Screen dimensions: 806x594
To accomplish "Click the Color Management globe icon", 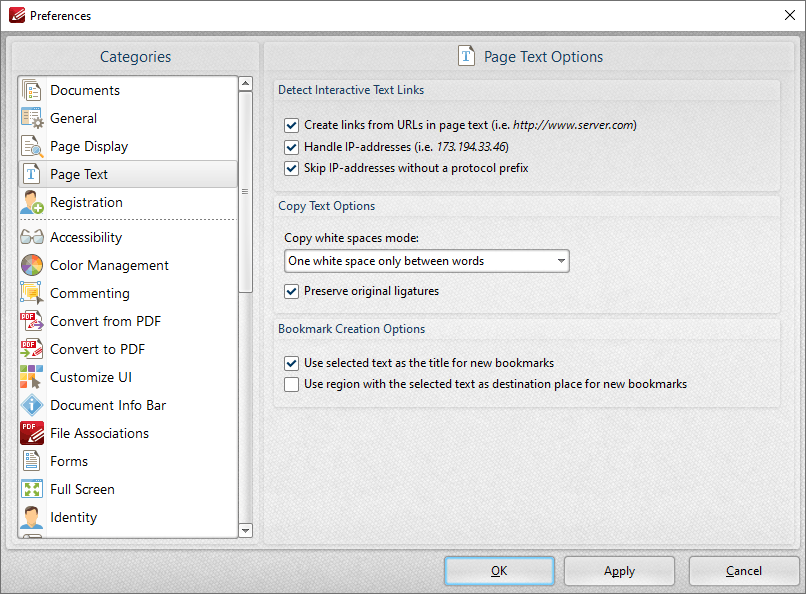I will pyautogui.click(x=35, y=265).
